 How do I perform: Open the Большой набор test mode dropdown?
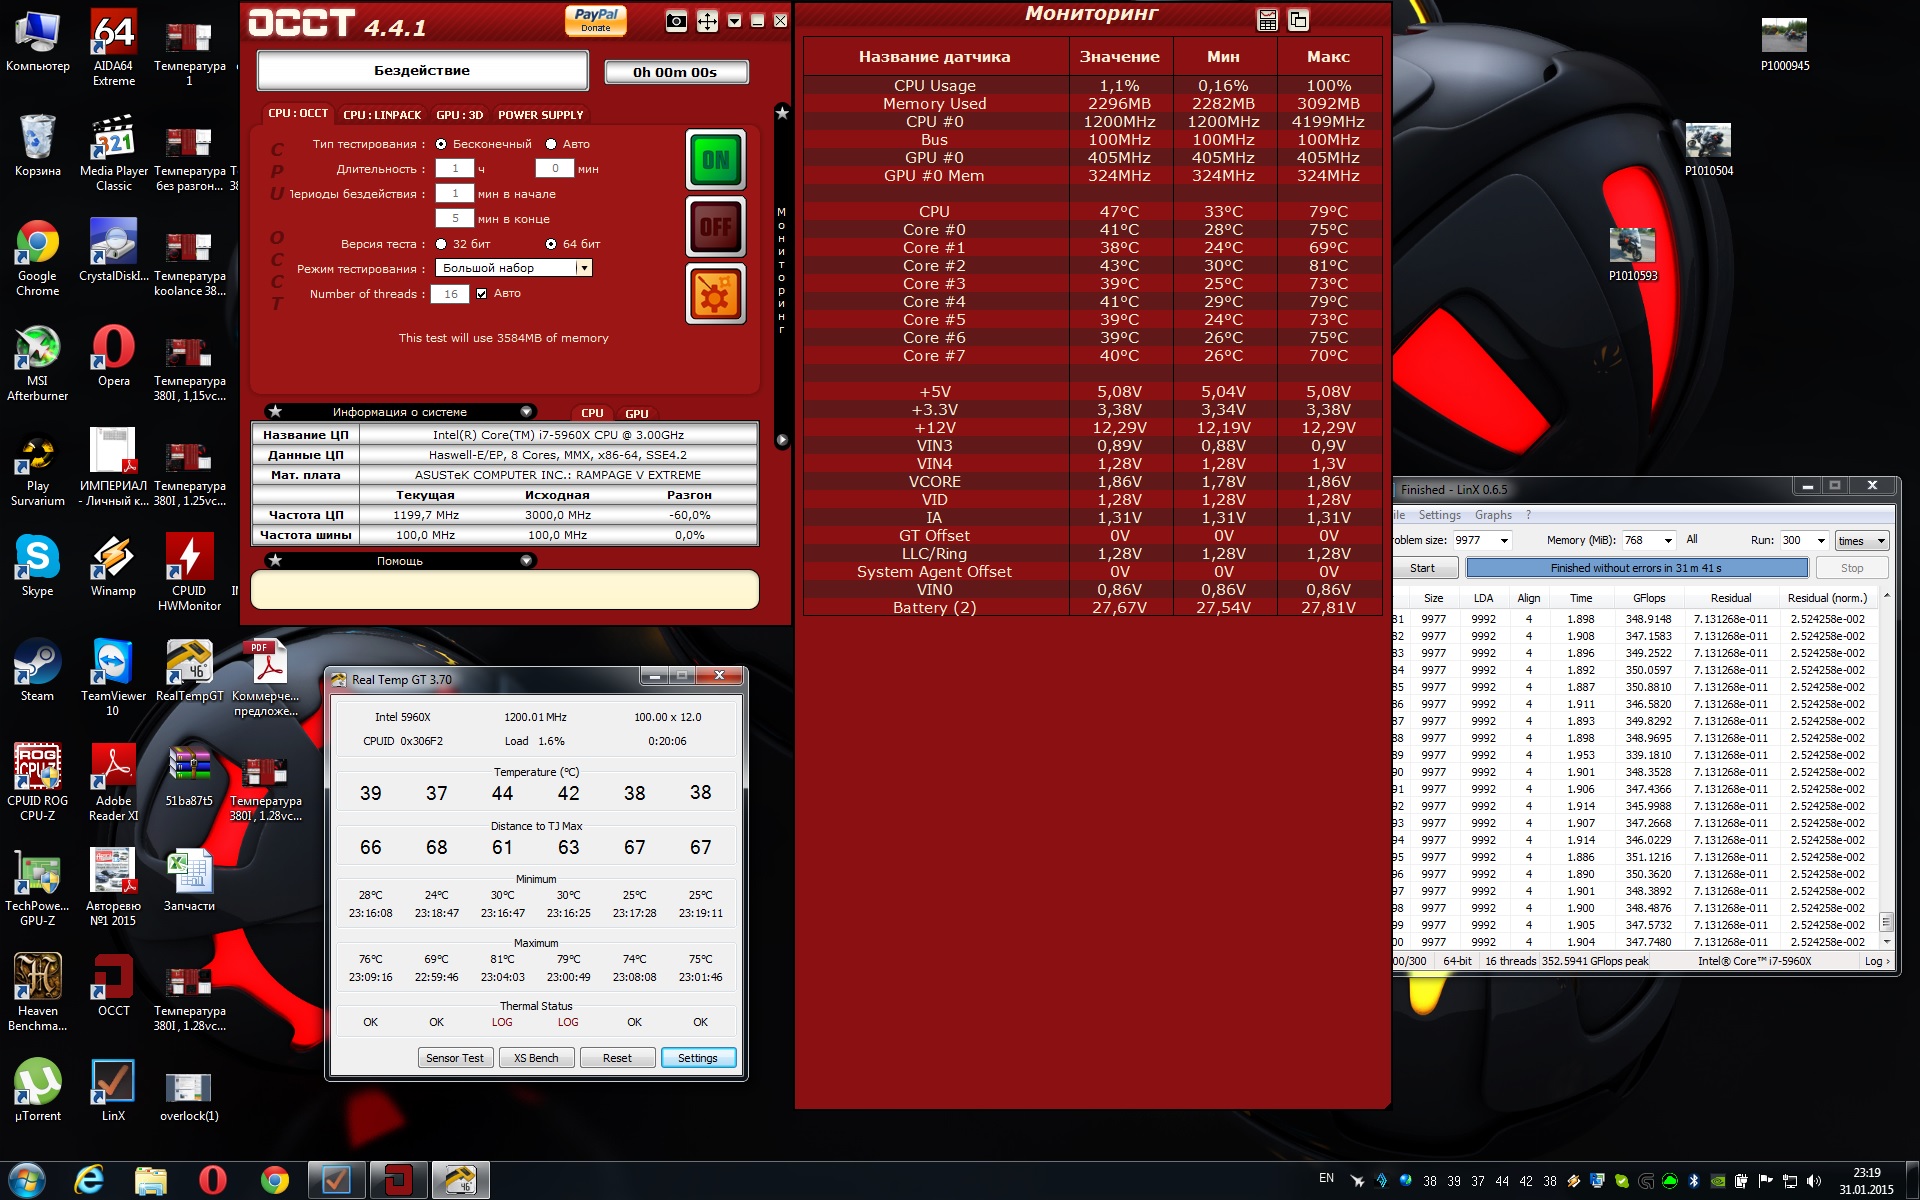tap(583, 268)
